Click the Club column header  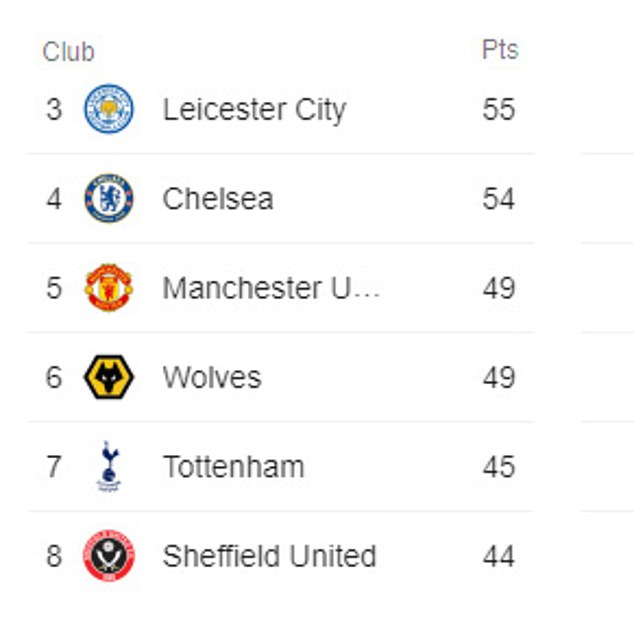(x=68, y=52)
